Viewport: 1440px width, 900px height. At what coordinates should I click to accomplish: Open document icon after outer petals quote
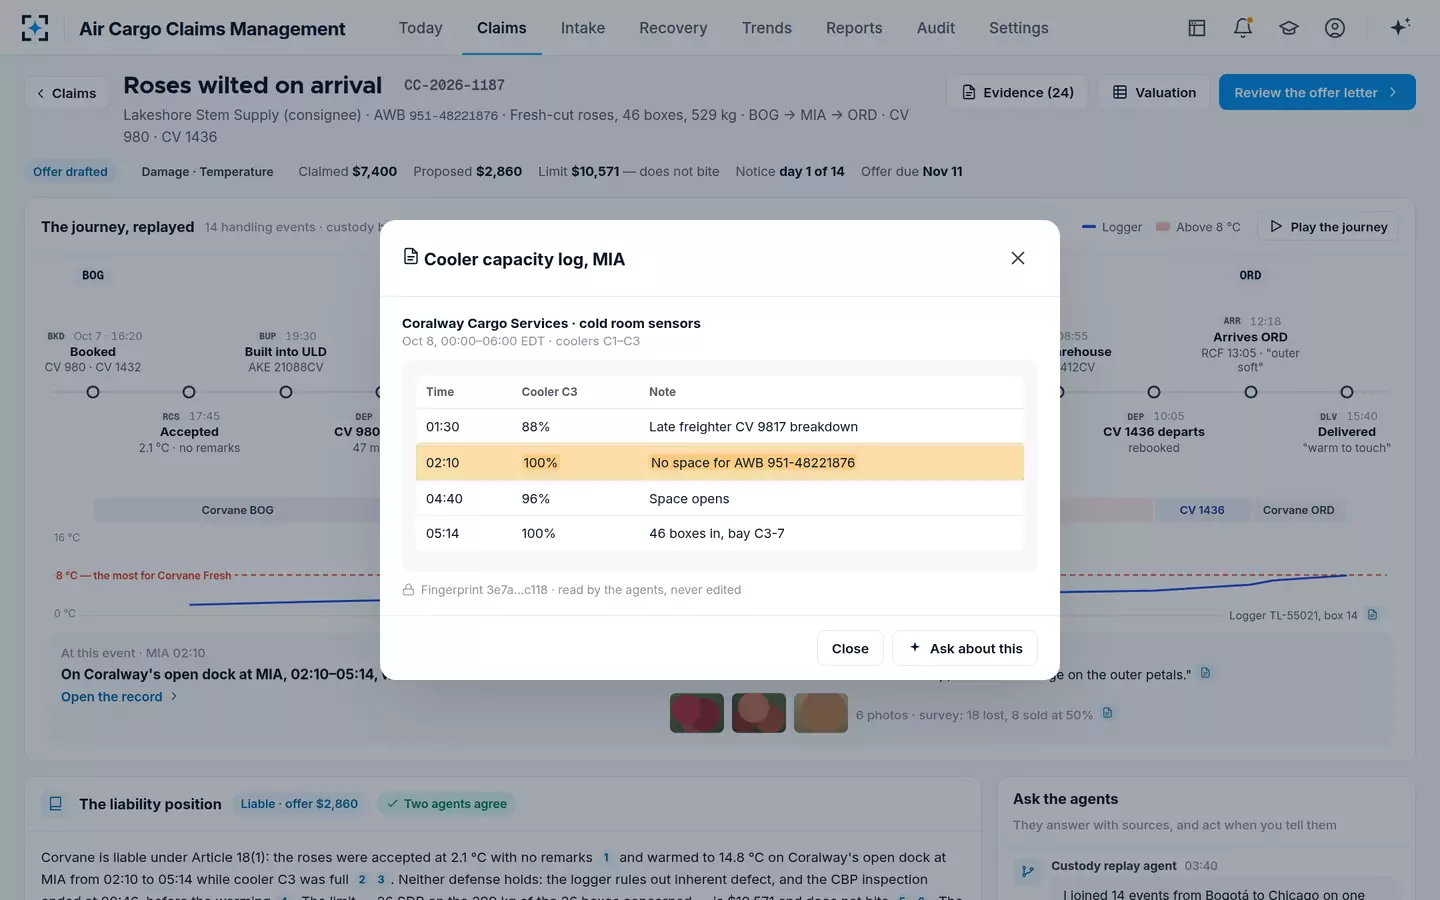pyautogui.click(x=1205, y=673)
